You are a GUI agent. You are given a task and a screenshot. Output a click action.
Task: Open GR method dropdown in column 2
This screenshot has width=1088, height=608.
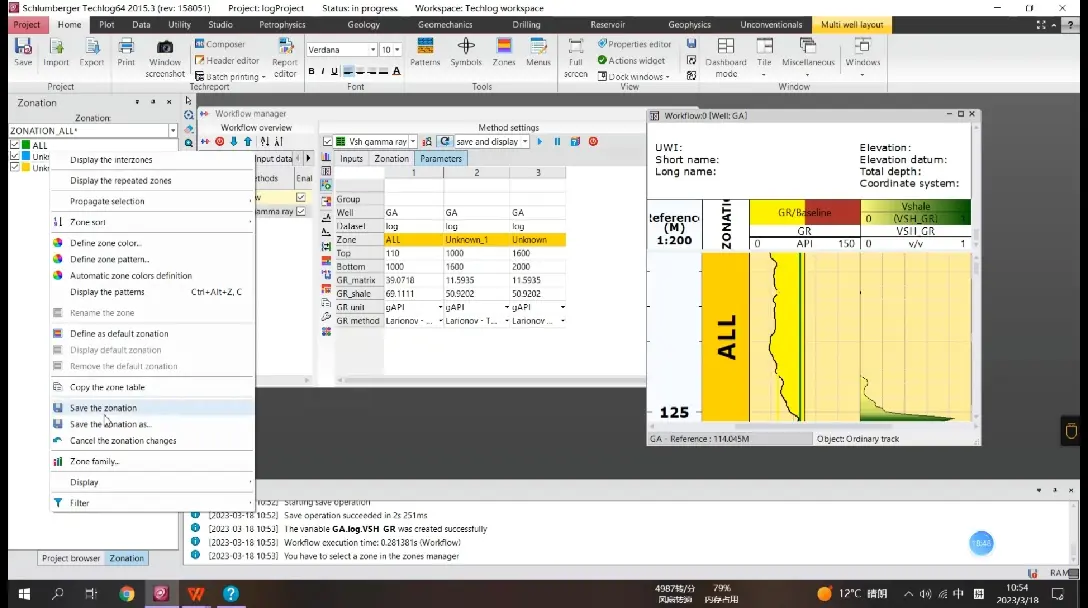click(x=507, y=321)
